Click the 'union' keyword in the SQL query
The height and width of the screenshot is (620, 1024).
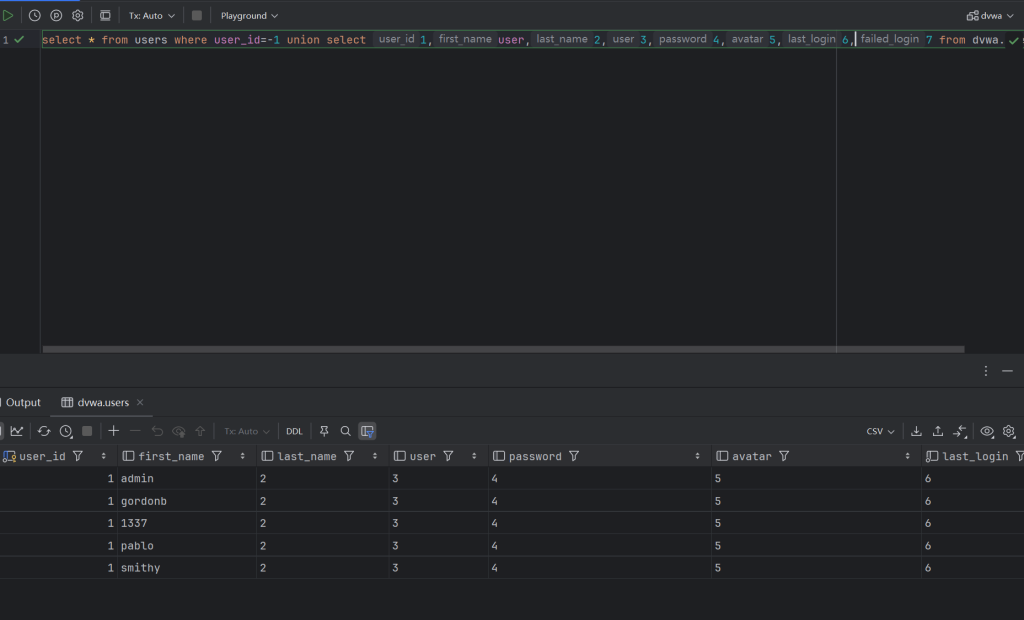click(x=303, y=40)
